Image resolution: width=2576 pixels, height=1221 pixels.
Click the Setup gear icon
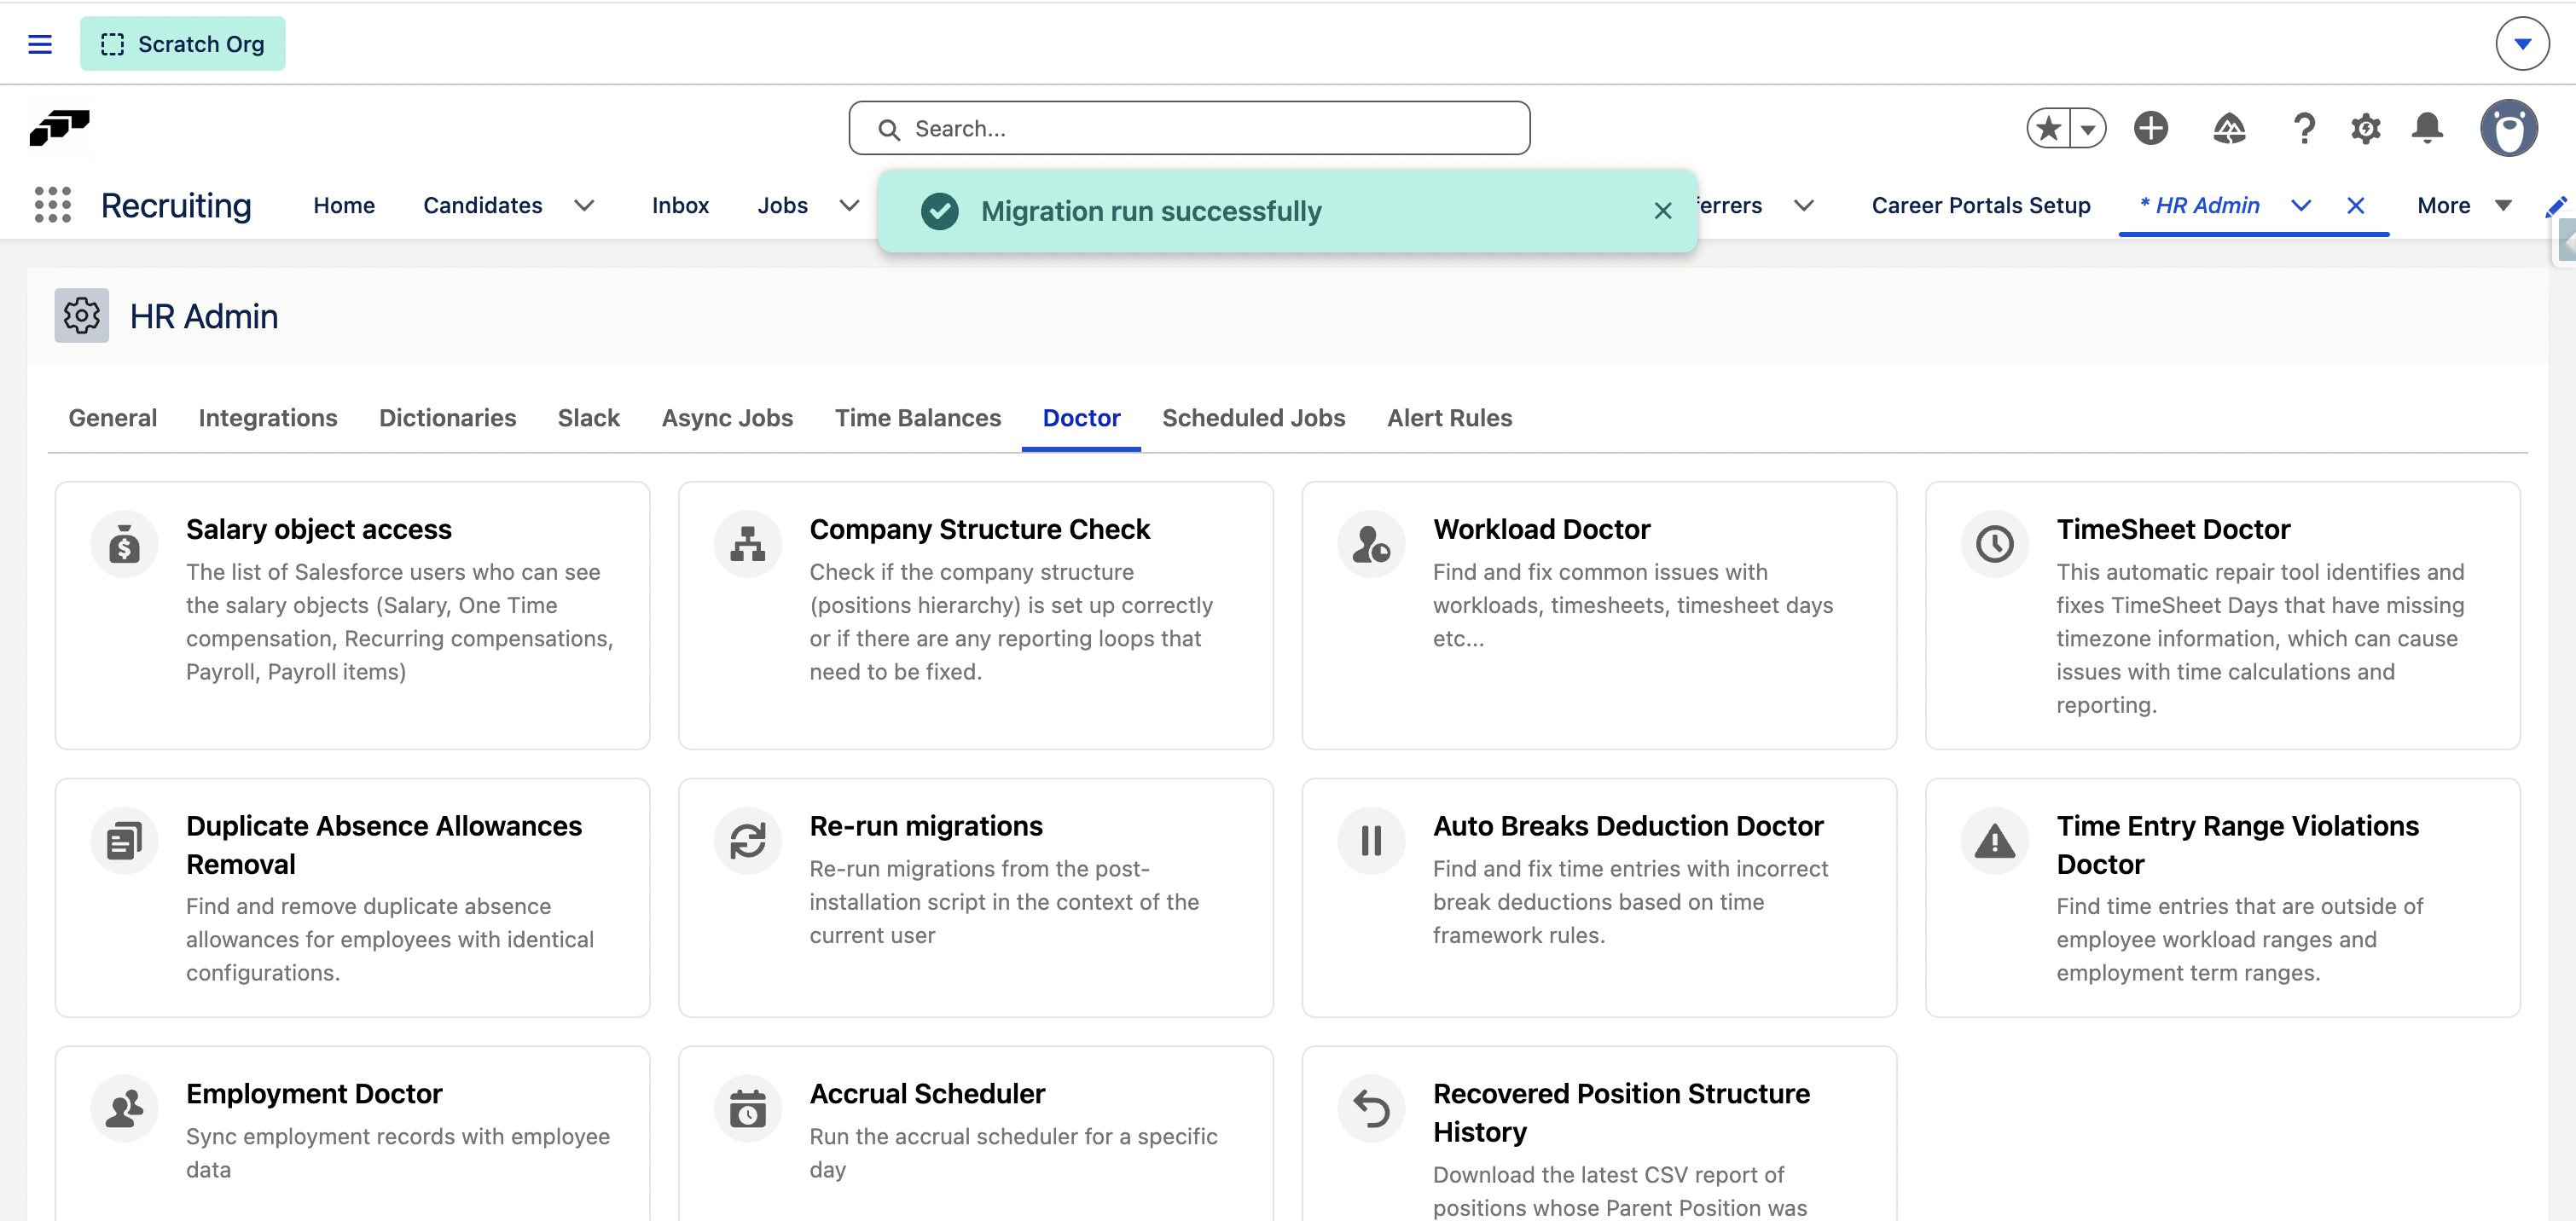click(x=2365, y=128)
